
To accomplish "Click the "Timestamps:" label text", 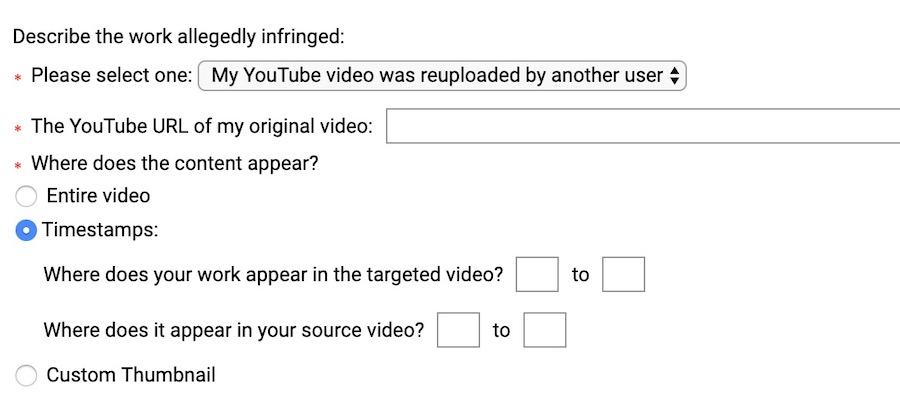I will click(x=100, y=230).
